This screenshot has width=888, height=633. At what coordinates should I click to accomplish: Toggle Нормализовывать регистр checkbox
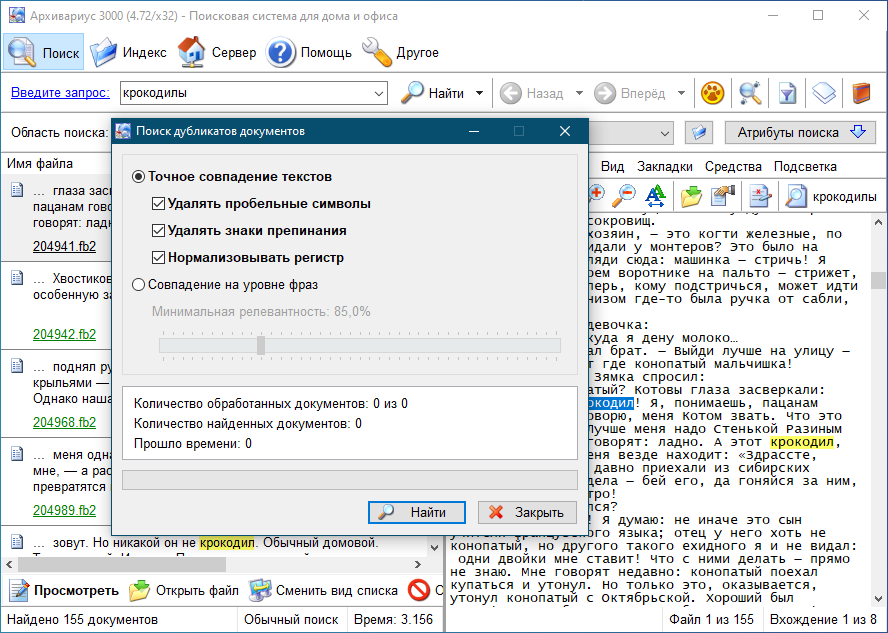click(158, 258)
